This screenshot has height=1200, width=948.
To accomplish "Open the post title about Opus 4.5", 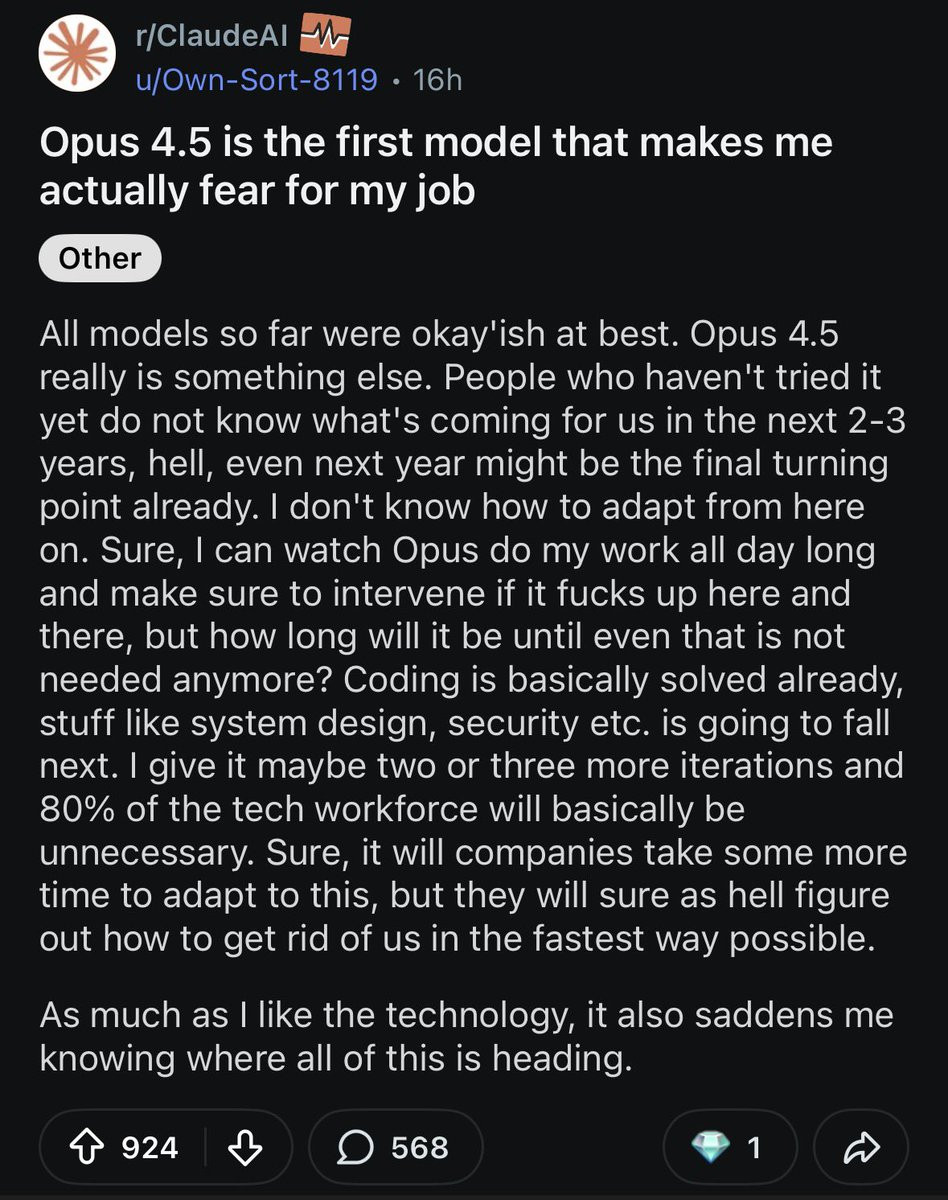I will coord(436,165).
